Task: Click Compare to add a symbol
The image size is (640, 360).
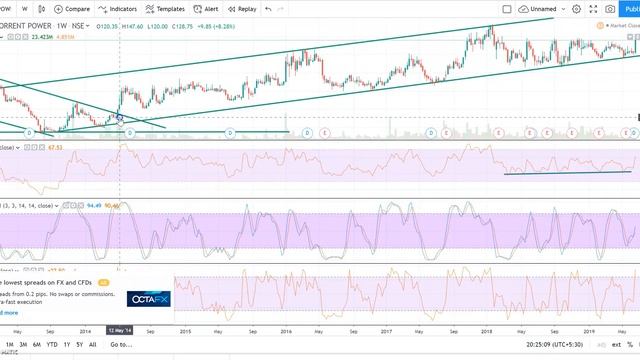Action: (72, 9)
